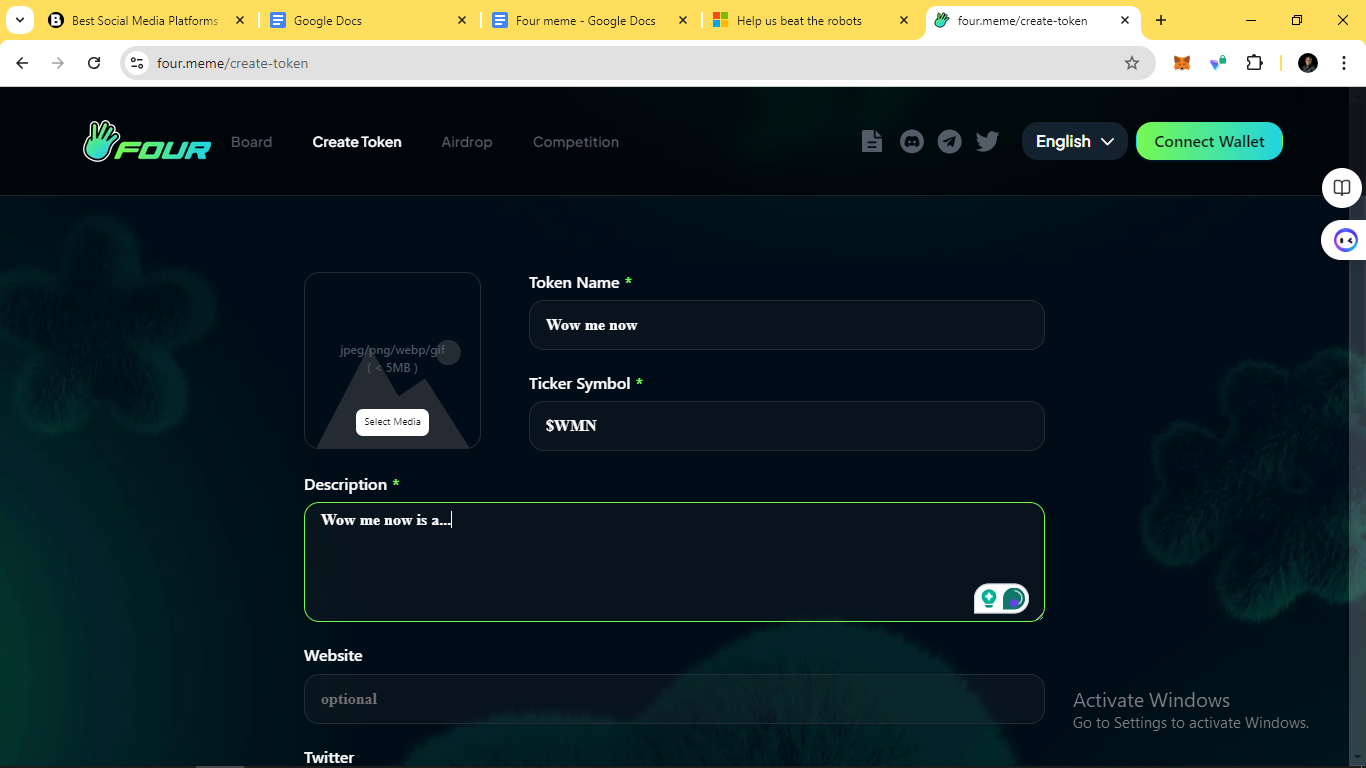Image resolution: width=1366 pixels, height=768 pixels.
Task: Go forward with the forward arrow button
Action: (58, 63)
